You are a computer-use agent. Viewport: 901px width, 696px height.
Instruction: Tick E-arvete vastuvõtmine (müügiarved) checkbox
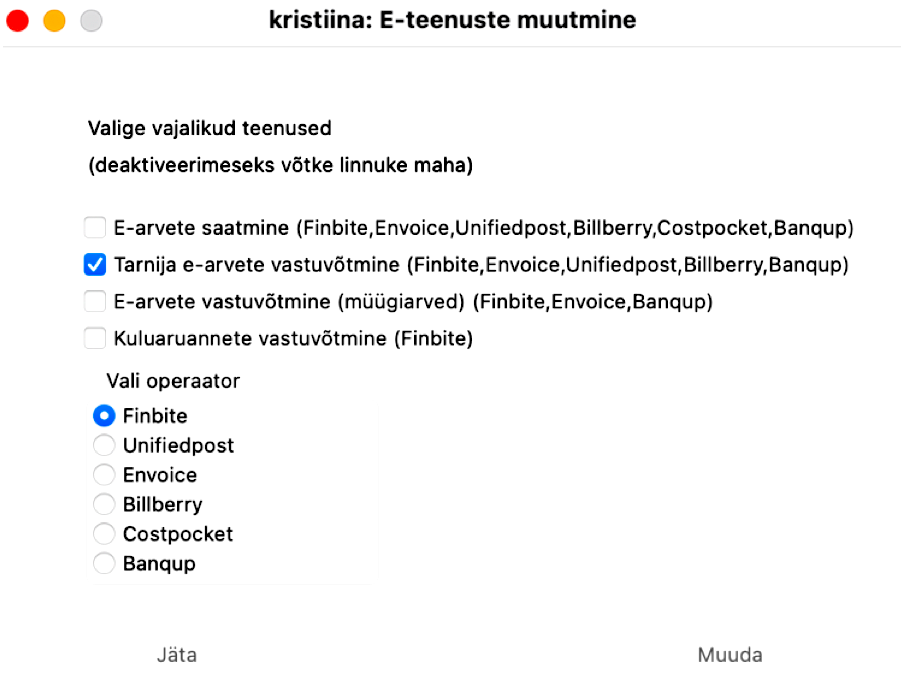click(x=95, y=301)
